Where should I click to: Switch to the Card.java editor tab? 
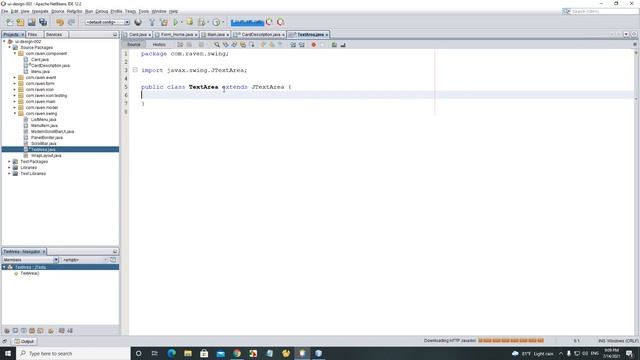(138, 35)
